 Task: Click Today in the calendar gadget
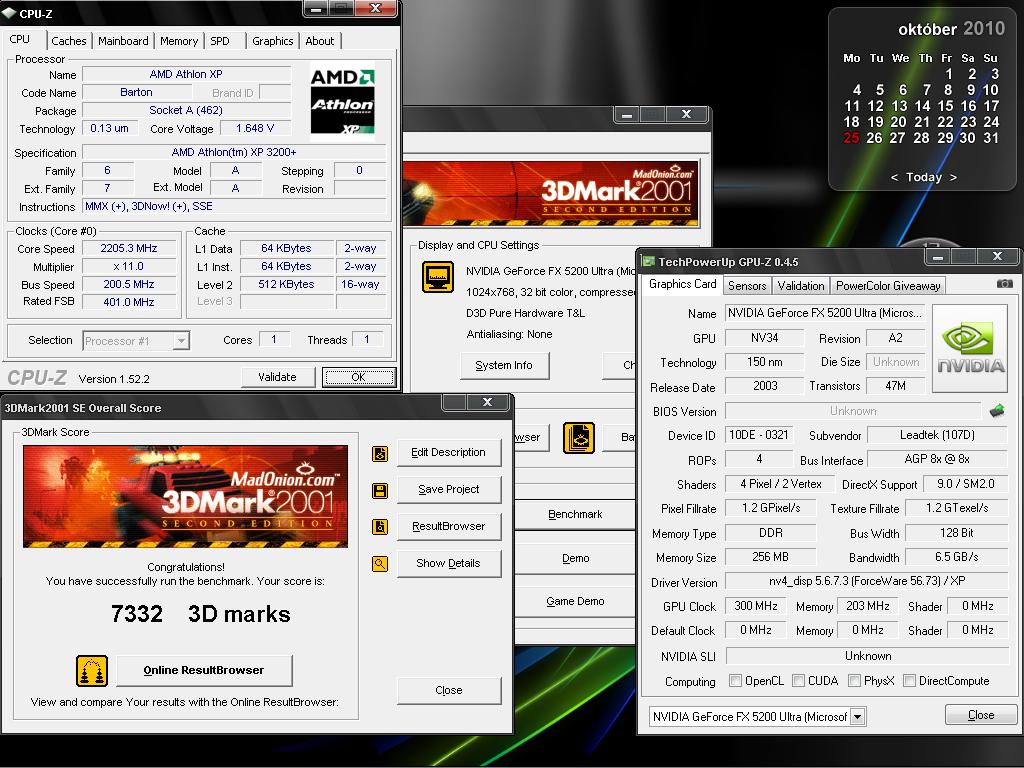[923, 178]
